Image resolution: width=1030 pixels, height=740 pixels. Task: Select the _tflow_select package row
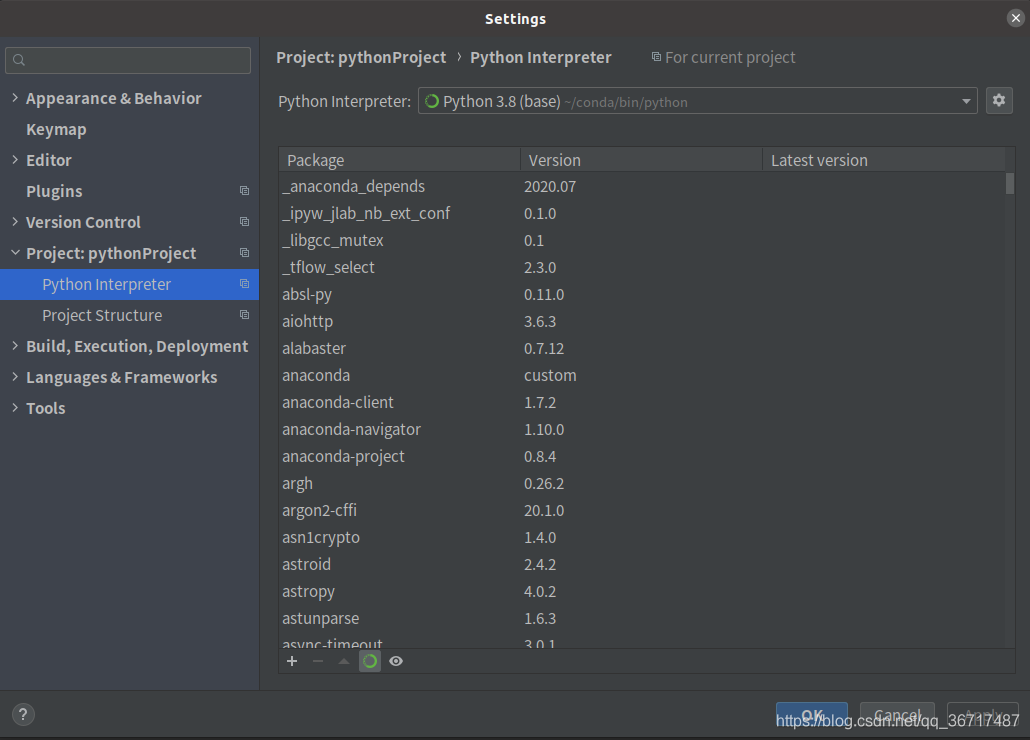click(x=642, y=267)
